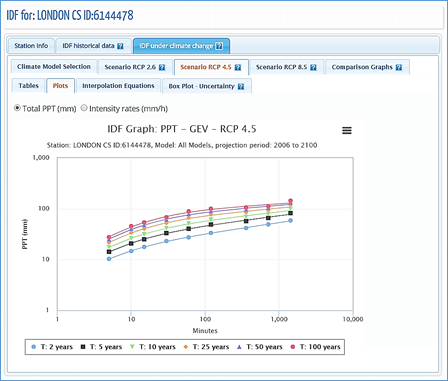Click help icon beside Scenario RCP 4.5

(x=238, y=67)
